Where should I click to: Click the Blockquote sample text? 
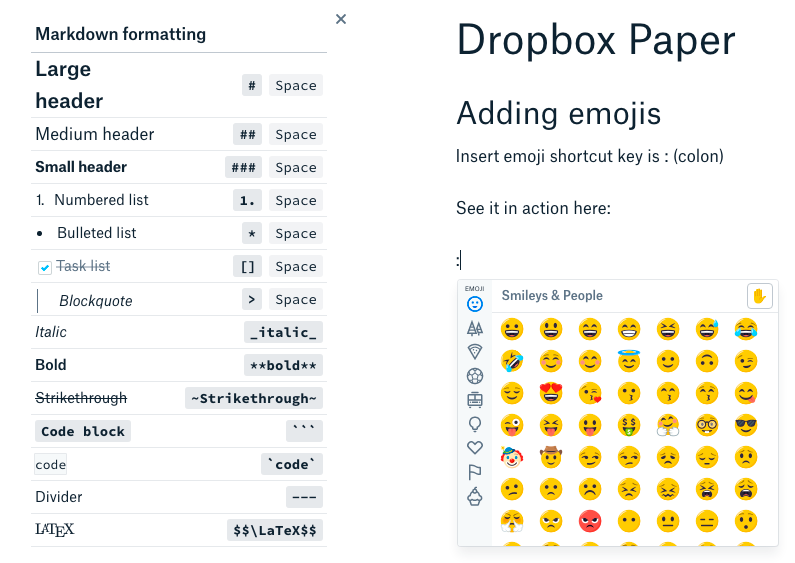[96, 301]
